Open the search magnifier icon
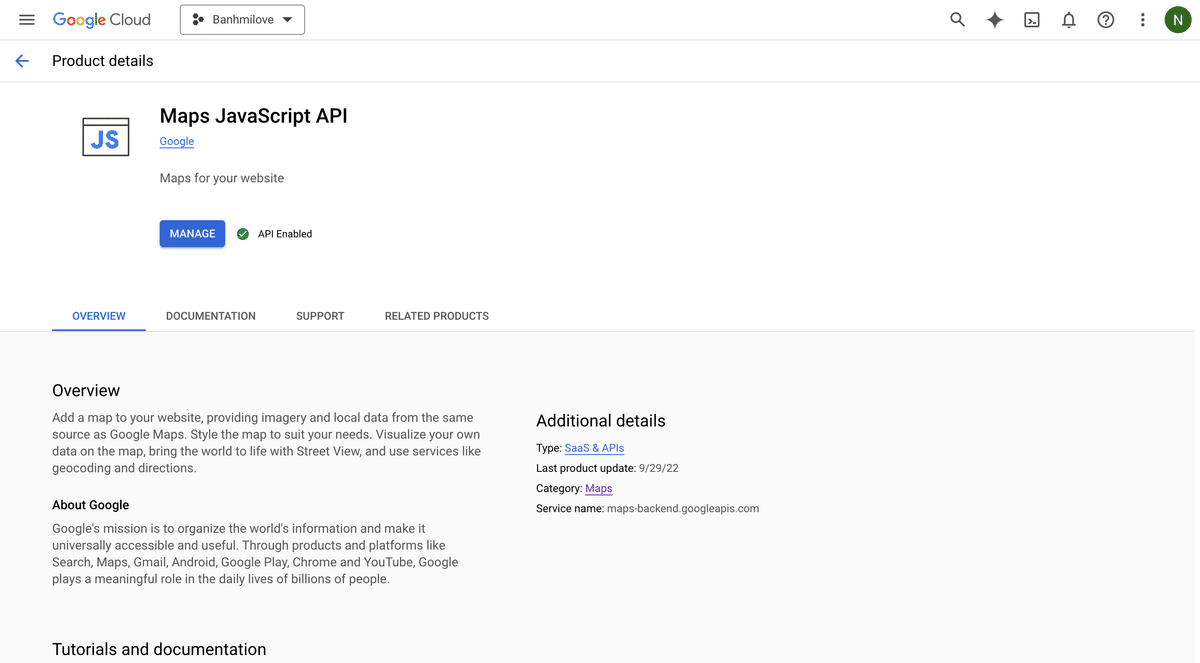This screenshot has height=663, width=1200. point(957,20)
